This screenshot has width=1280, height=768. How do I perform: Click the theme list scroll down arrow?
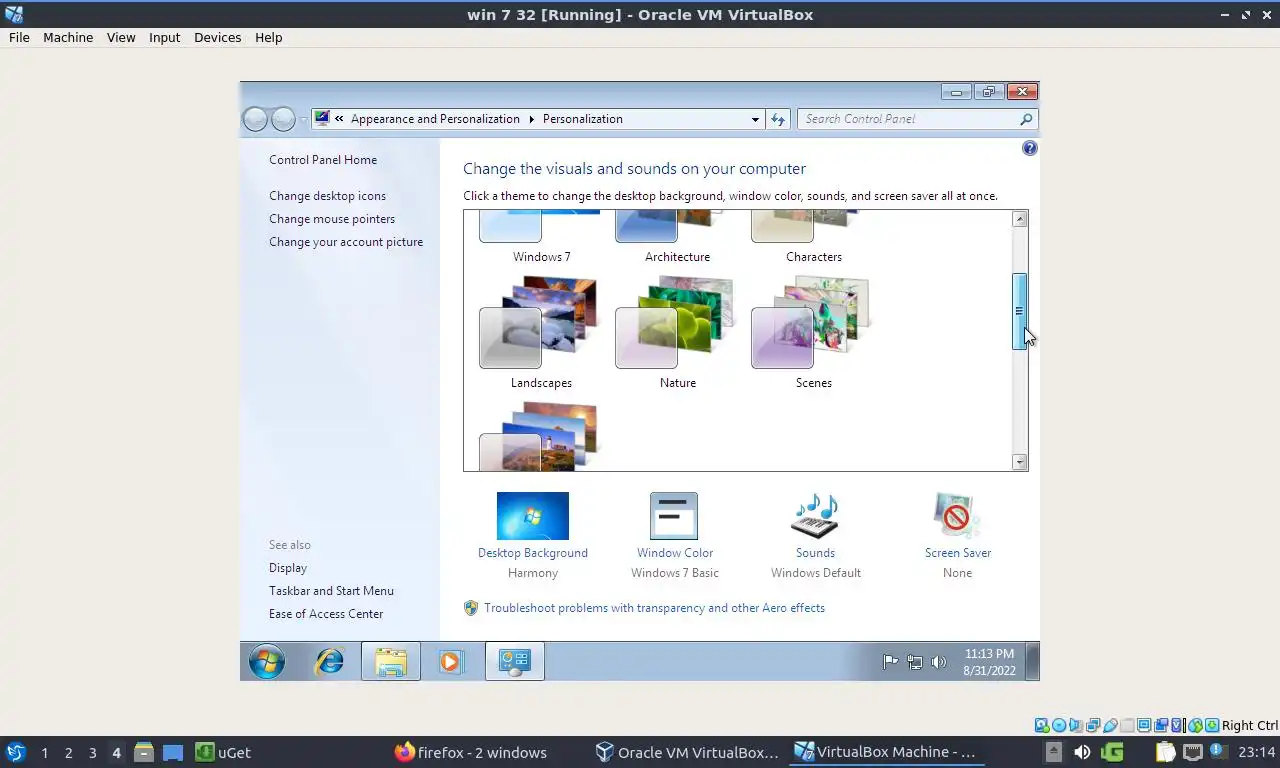point(1019,462)
